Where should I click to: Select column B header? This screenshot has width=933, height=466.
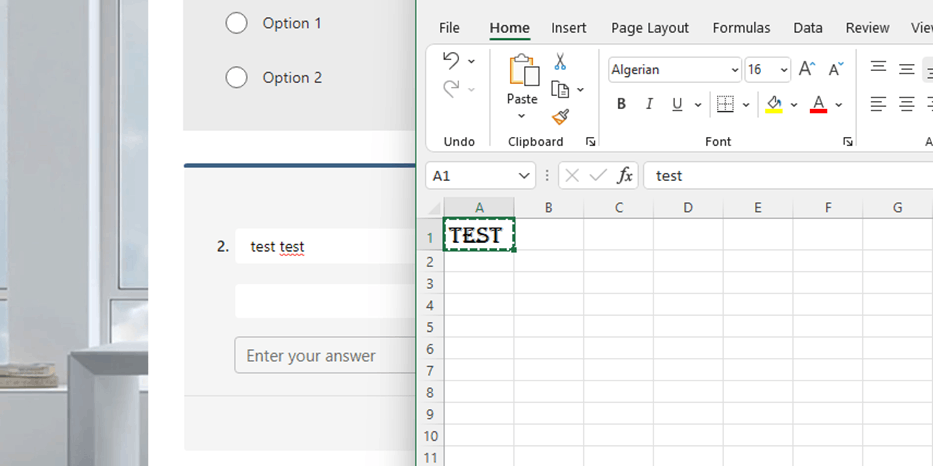(549, 208)
